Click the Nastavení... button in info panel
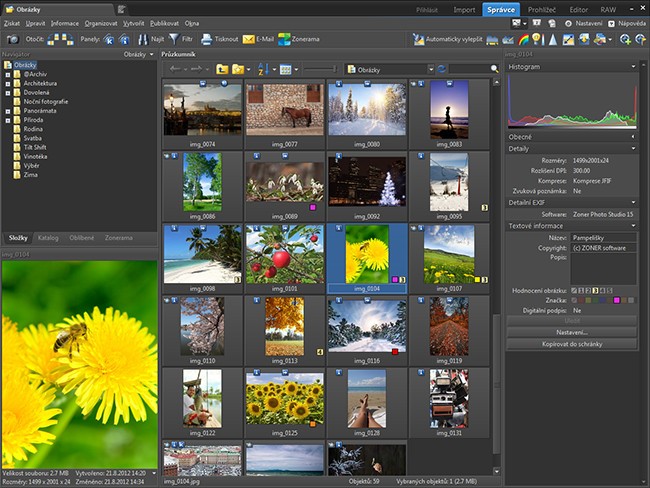This screenshot has height=488, width=650. [x=572, y=331]
